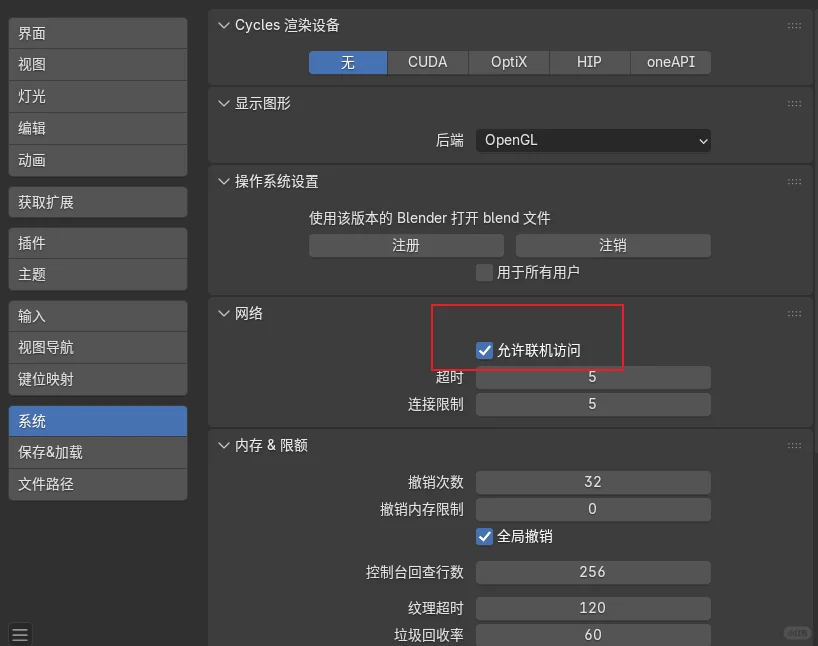Collapse the Cycles 渲染设备 section
Viewport: 818px width, 646px height.
click(x=222, y=27)
